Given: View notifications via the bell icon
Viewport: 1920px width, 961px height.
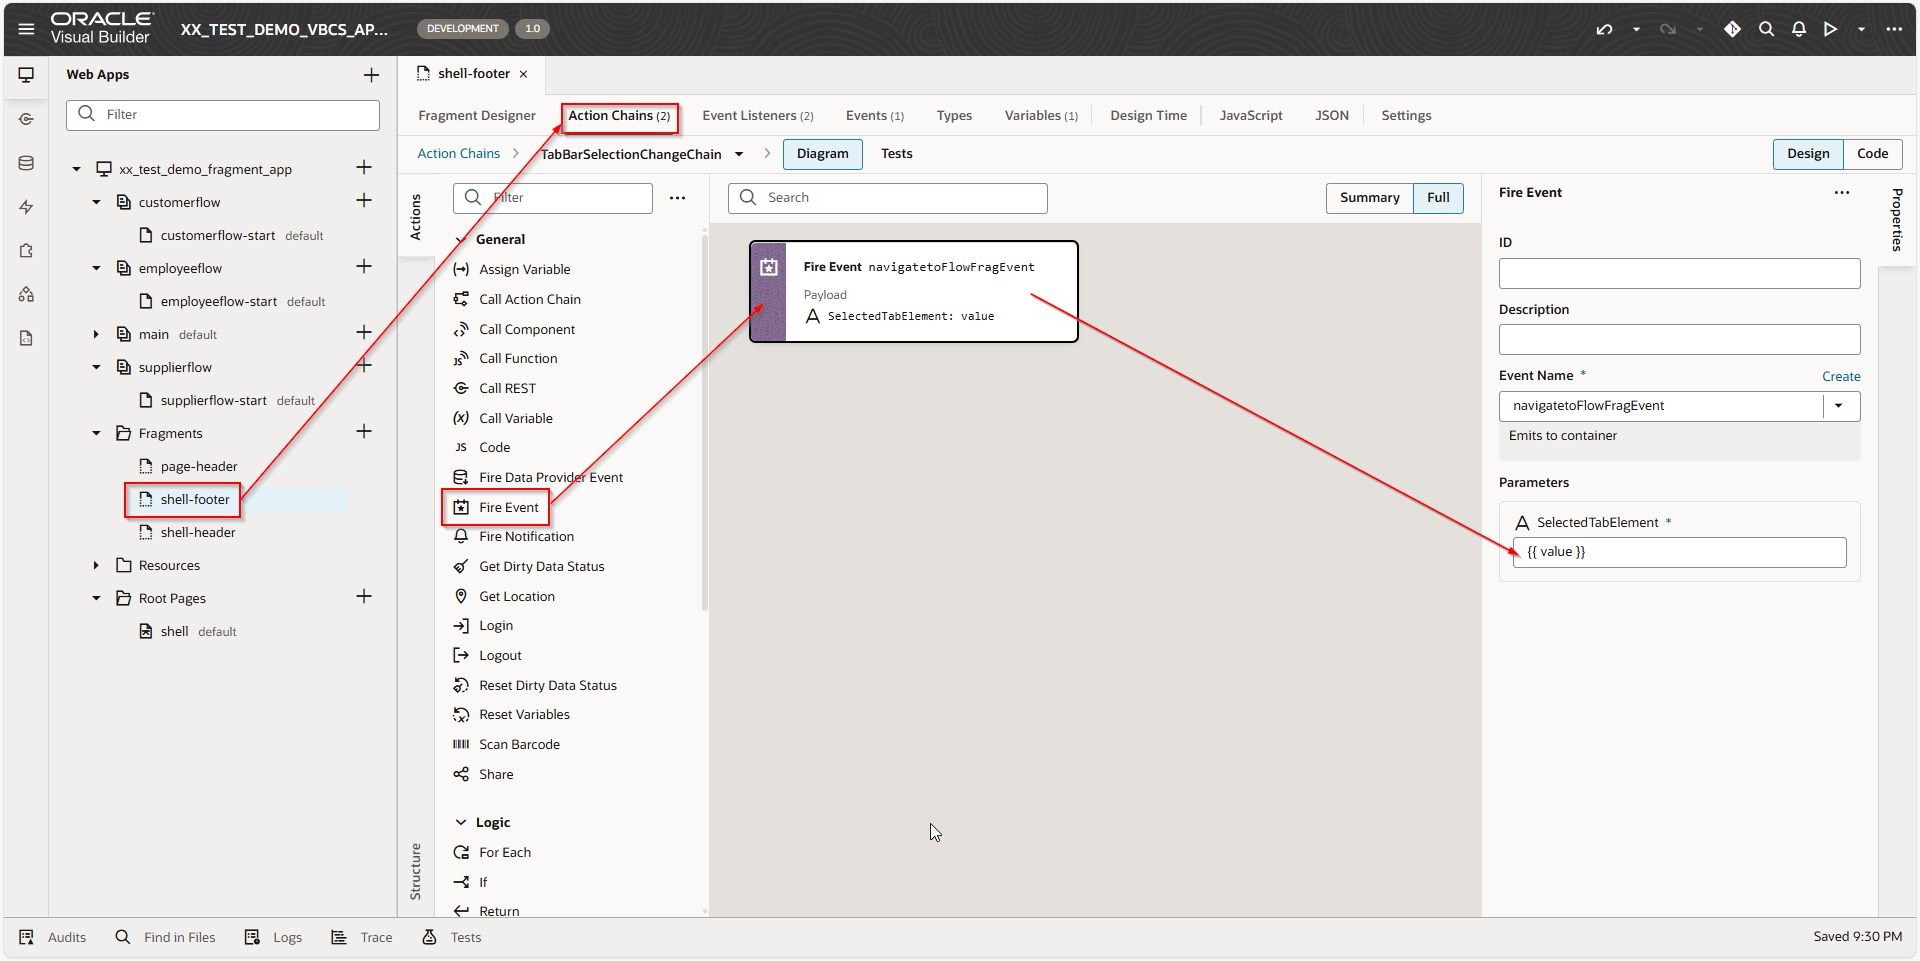Looking at the screenshot, I should 1798,29.
